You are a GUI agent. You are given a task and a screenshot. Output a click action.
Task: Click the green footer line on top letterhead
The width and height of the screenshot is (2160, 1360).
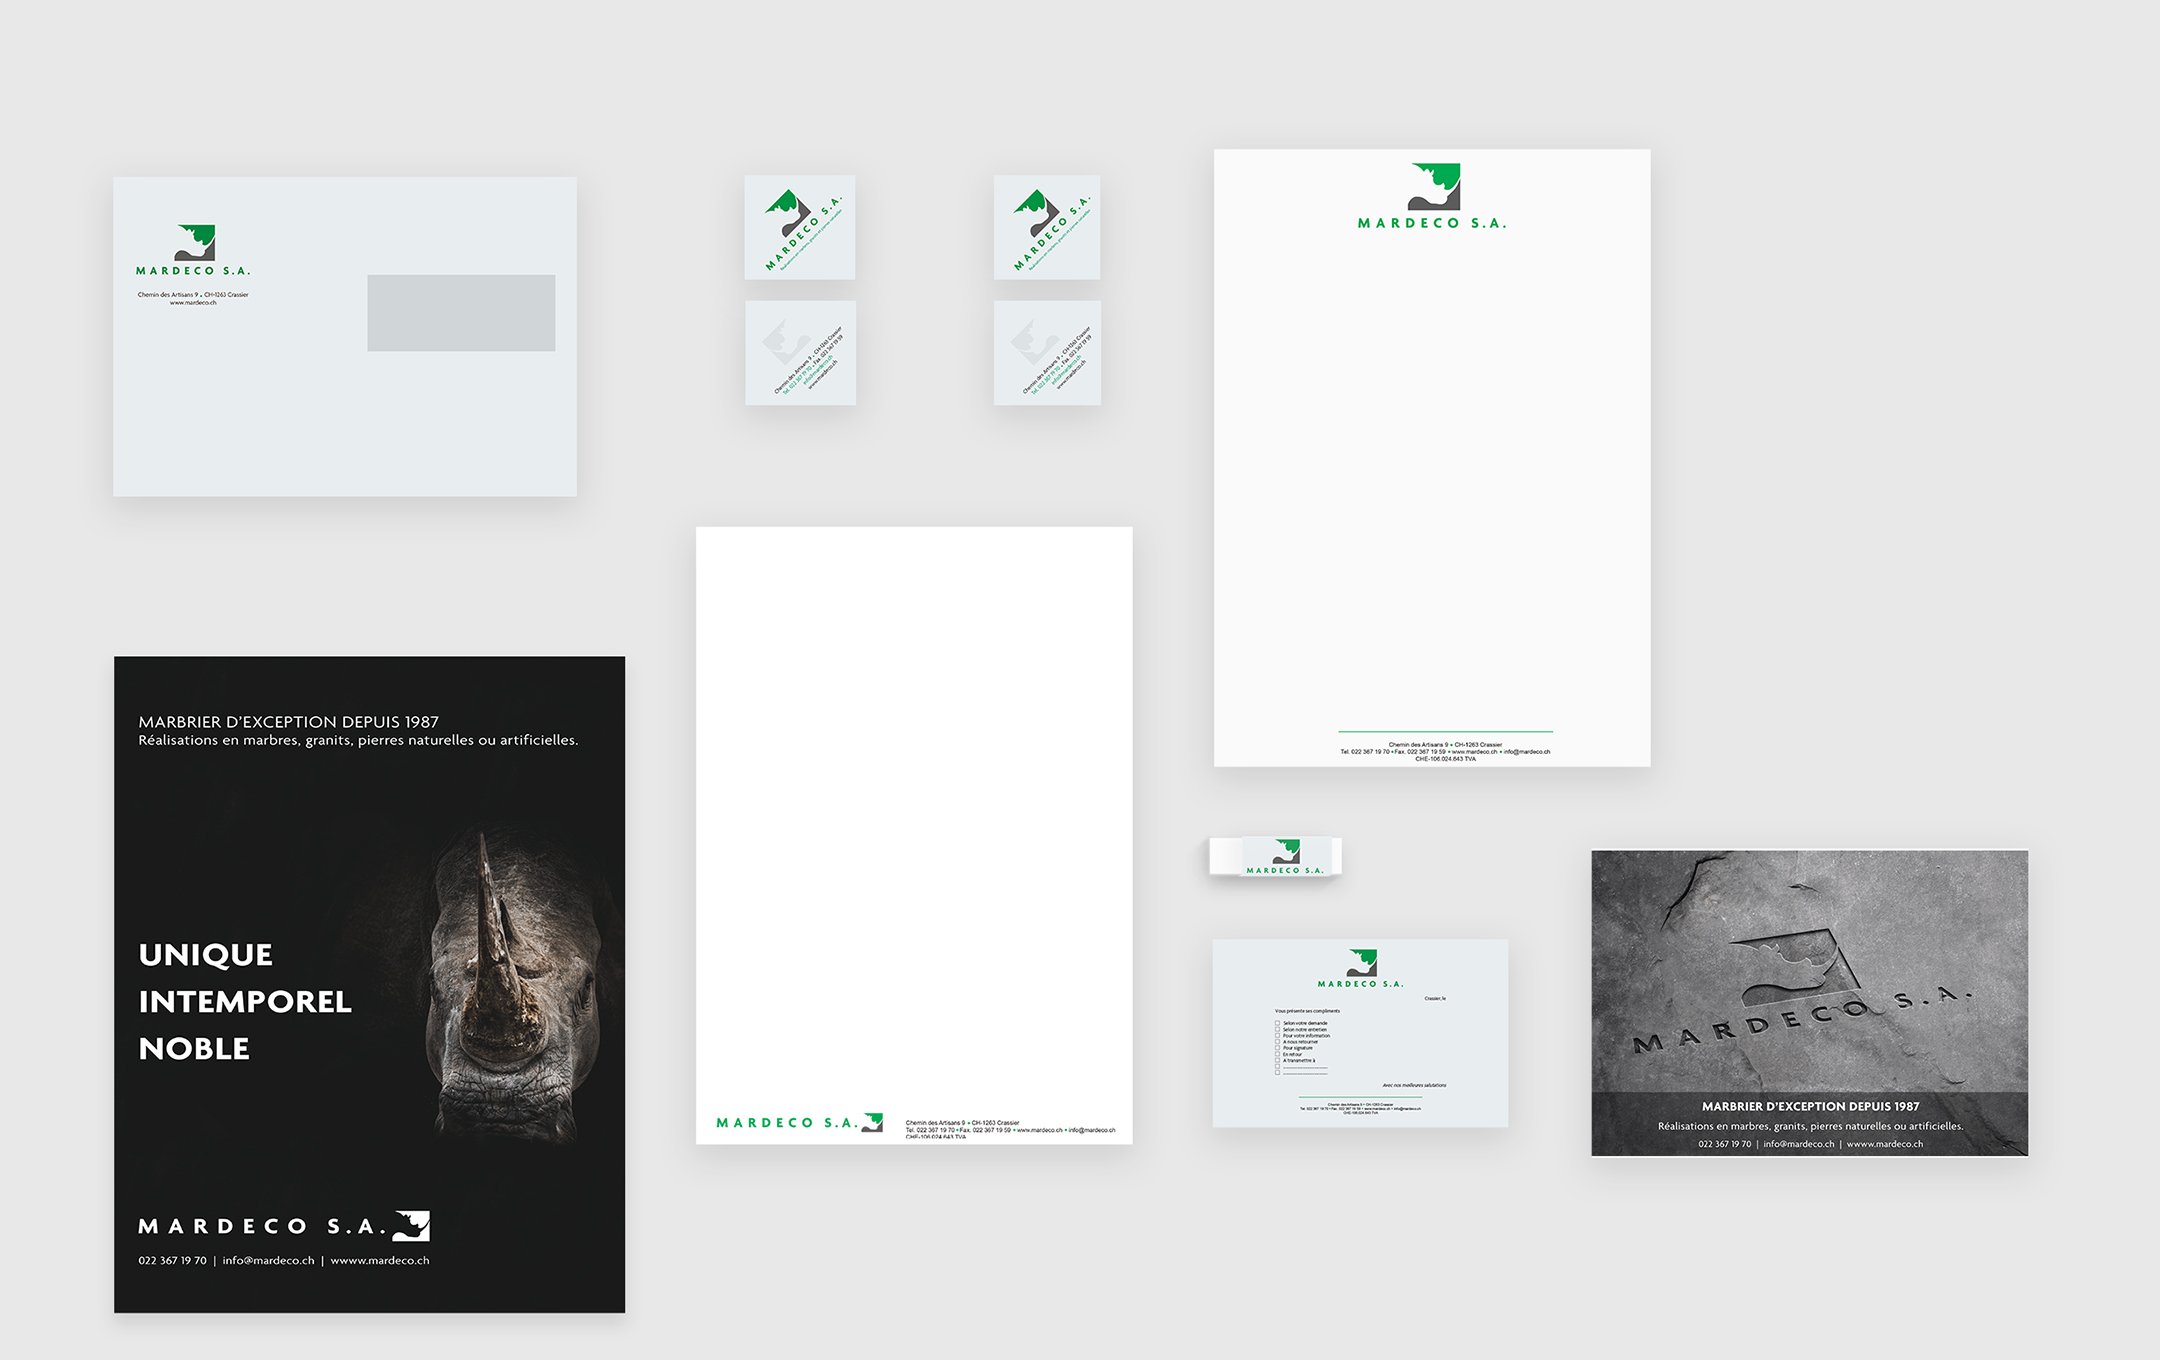click(1445, 732)
